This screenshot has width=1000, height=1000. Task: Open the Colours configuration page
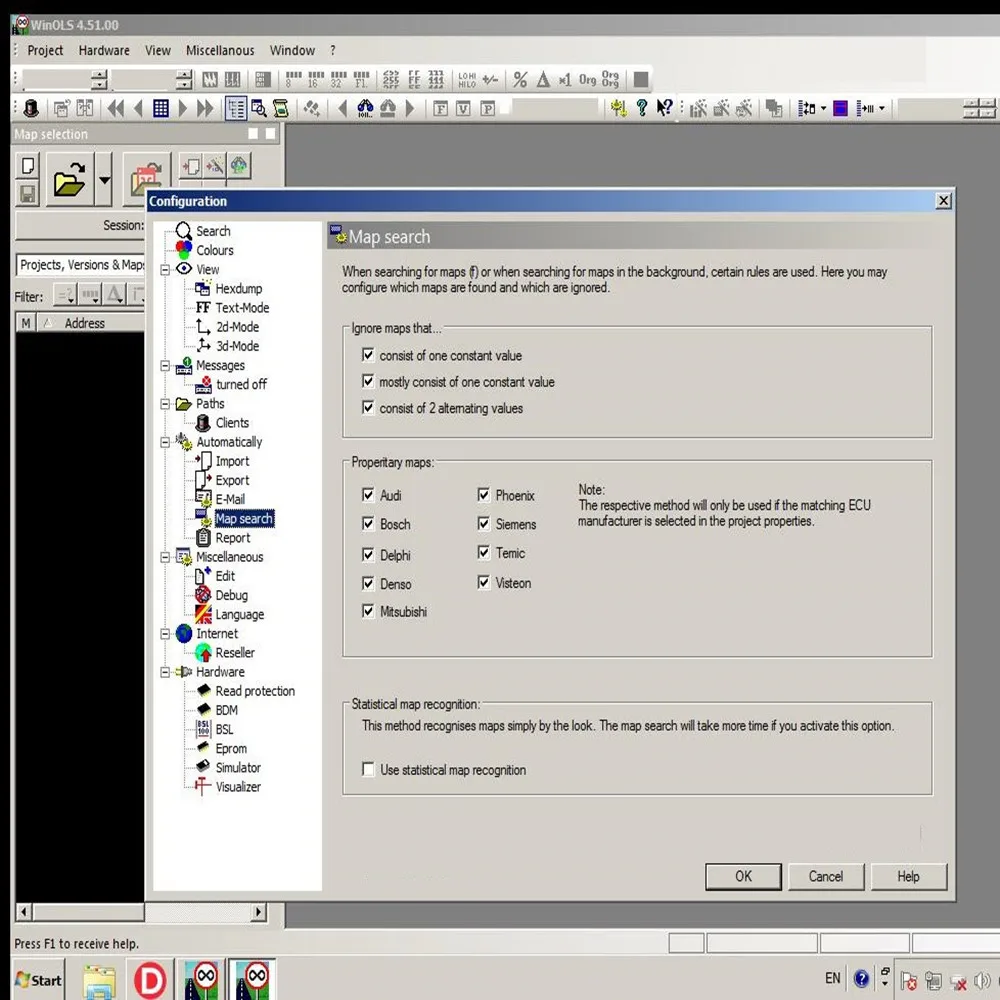214,250
